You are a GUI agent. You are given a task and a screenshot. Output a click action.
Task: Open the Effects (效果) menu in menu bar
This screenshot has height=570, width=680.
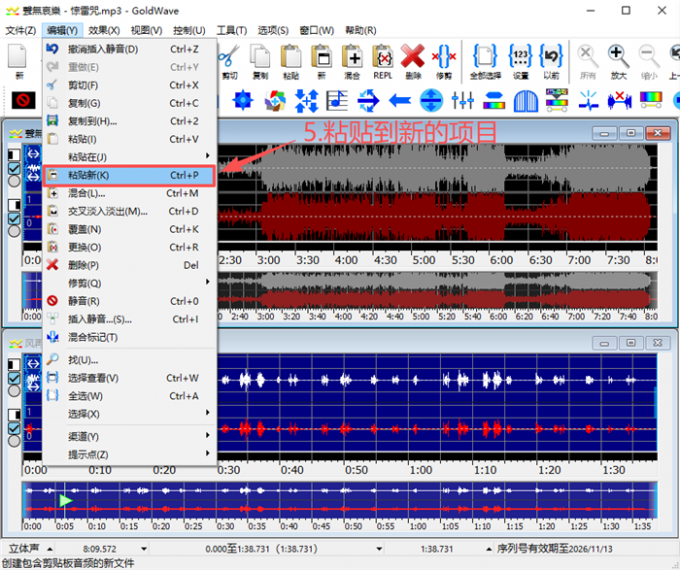103,30
